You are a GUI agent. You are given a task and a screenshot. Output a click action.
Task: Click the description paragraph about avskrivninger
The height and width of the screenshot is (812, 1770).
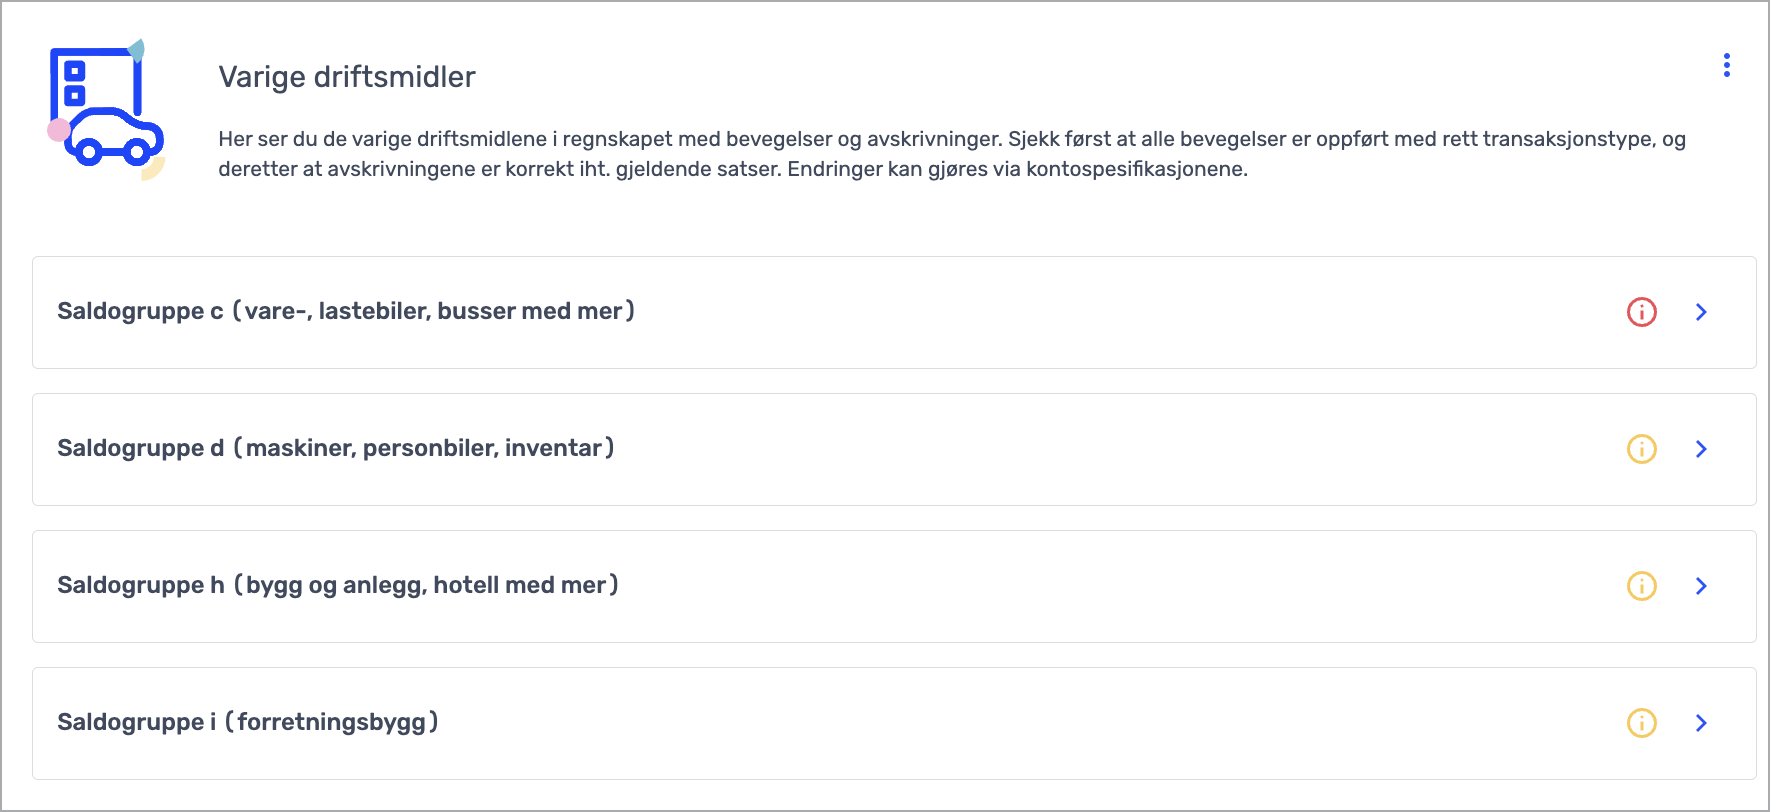pyautogui.click(x=952, y=154)
